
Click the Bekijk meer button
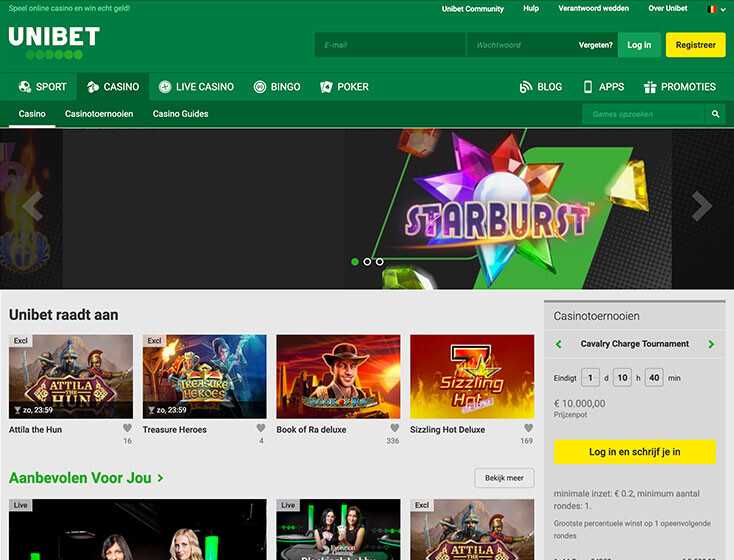pyautogui.click(x=504, y=478)
